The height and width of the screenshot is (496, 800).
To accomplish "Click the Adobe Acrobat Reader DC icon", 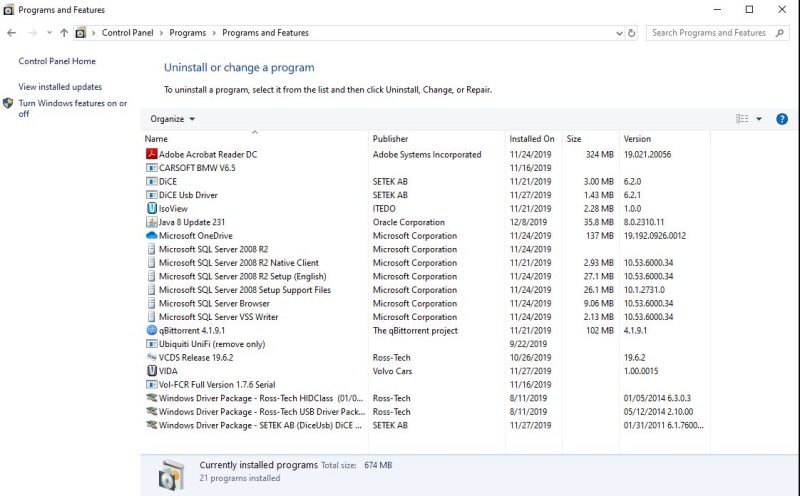I will point(152,154).
